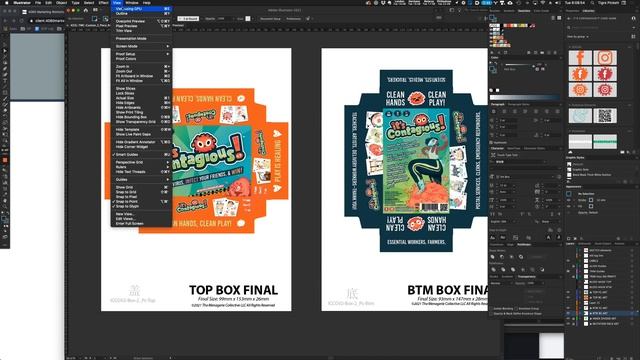Viewport: 640px width, 360px height.
Task: Switch Libraries panel to grid view
Action: point(633,36)
